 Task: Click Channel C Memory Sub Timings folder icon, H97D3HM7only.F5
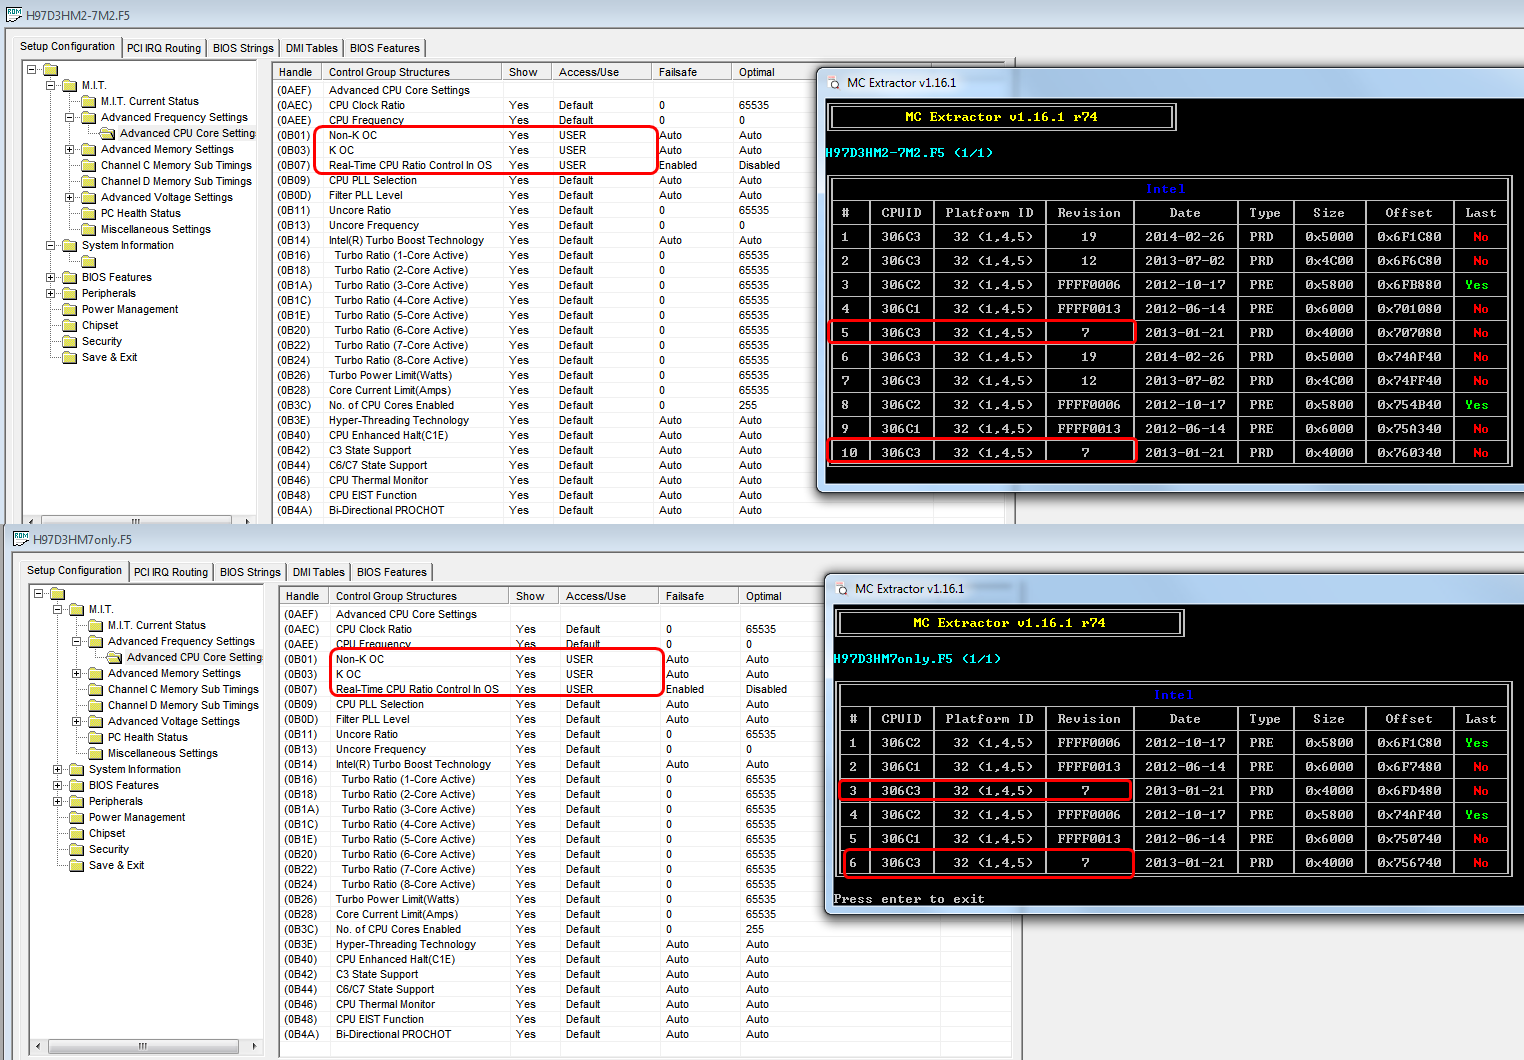pos(96,689)
